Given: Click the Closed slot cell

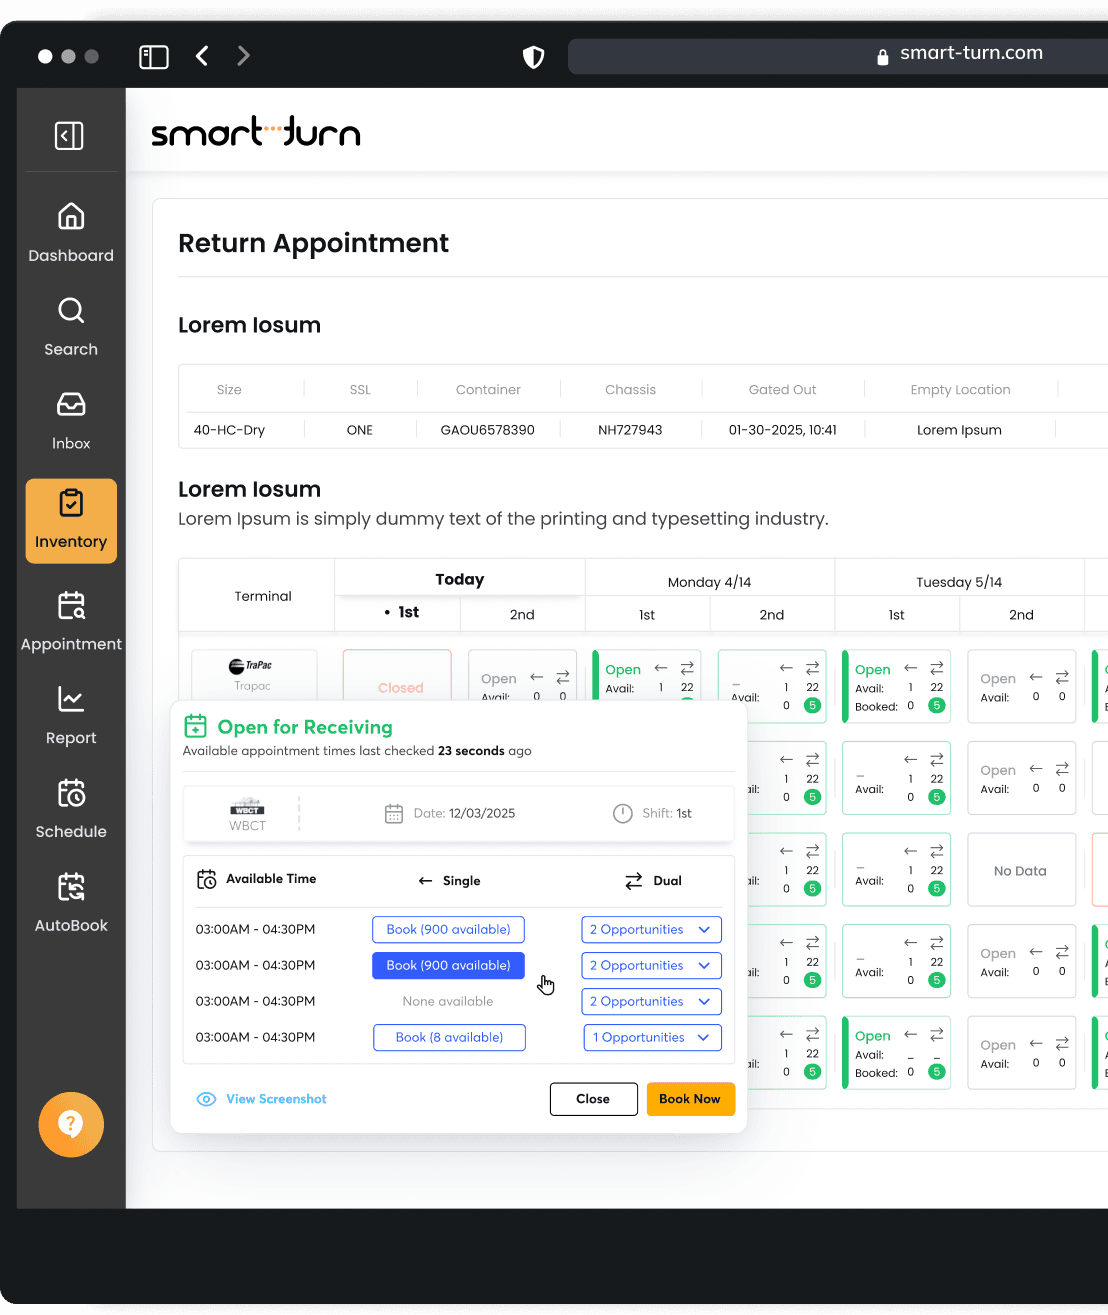Looking at the screenshot, I should pyautogui.click(x=397, y=675).
